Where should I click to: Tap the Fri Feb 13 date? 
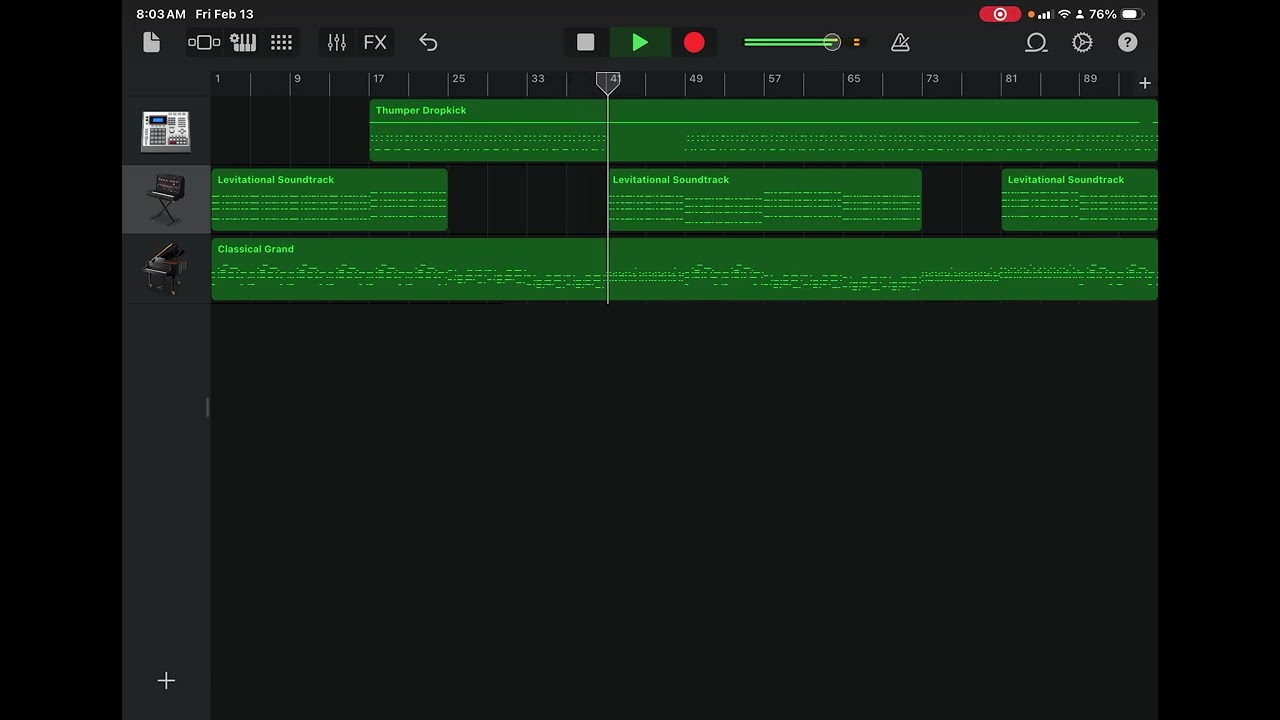point(225,14)
